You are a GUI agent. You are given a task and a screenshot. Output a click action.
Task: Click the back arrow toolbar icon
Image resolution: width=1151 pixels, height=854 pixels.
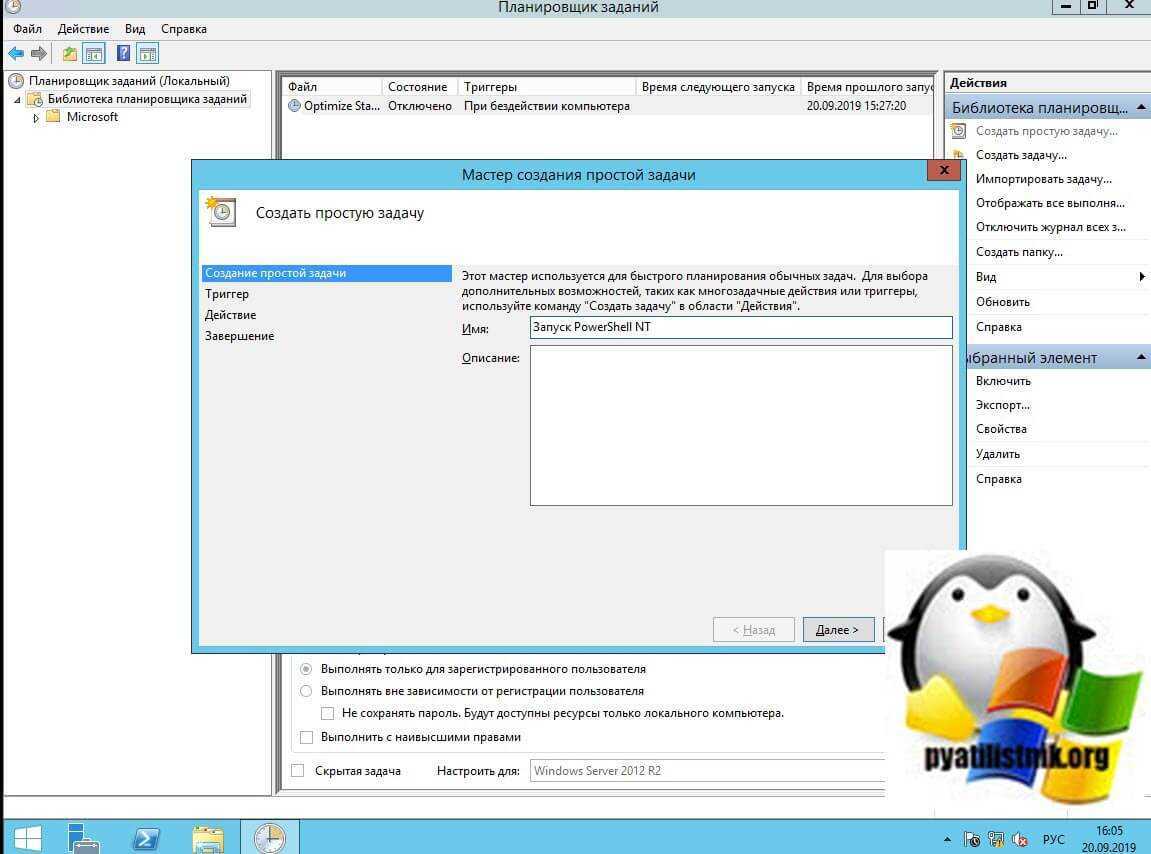tap(16, 54)
